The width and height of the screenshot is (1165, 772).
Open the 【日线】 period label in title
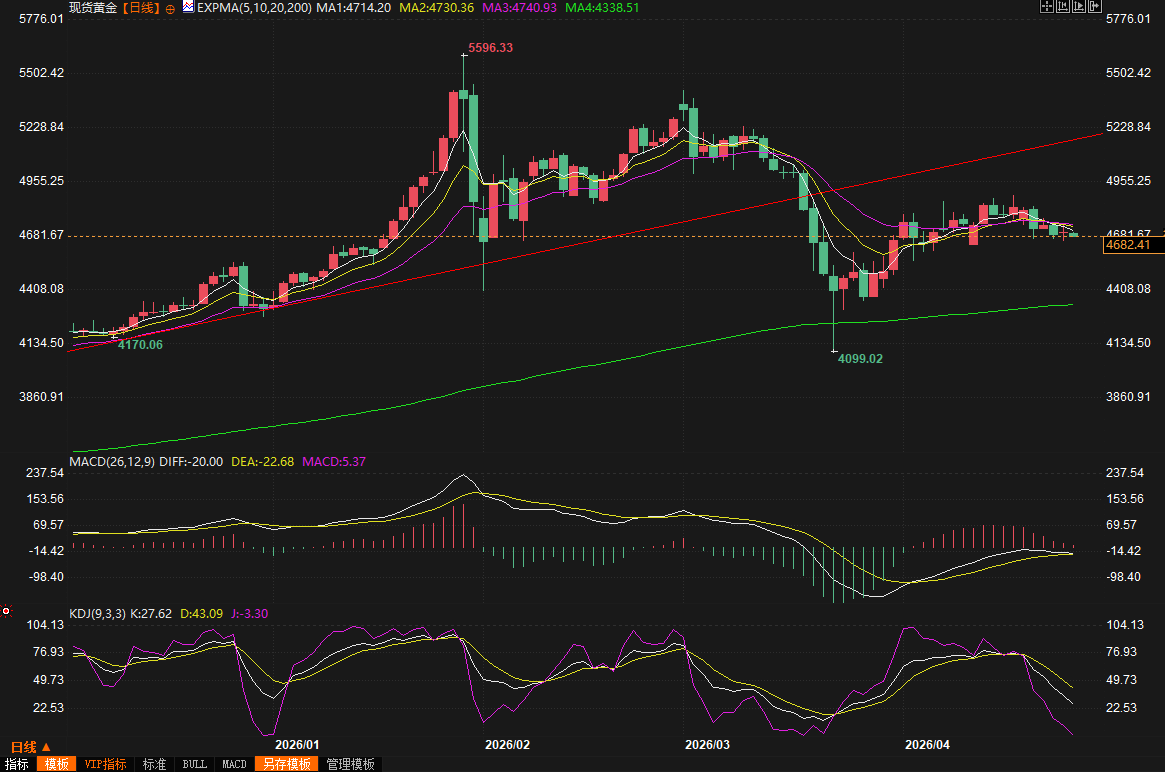tap(141, 7)
